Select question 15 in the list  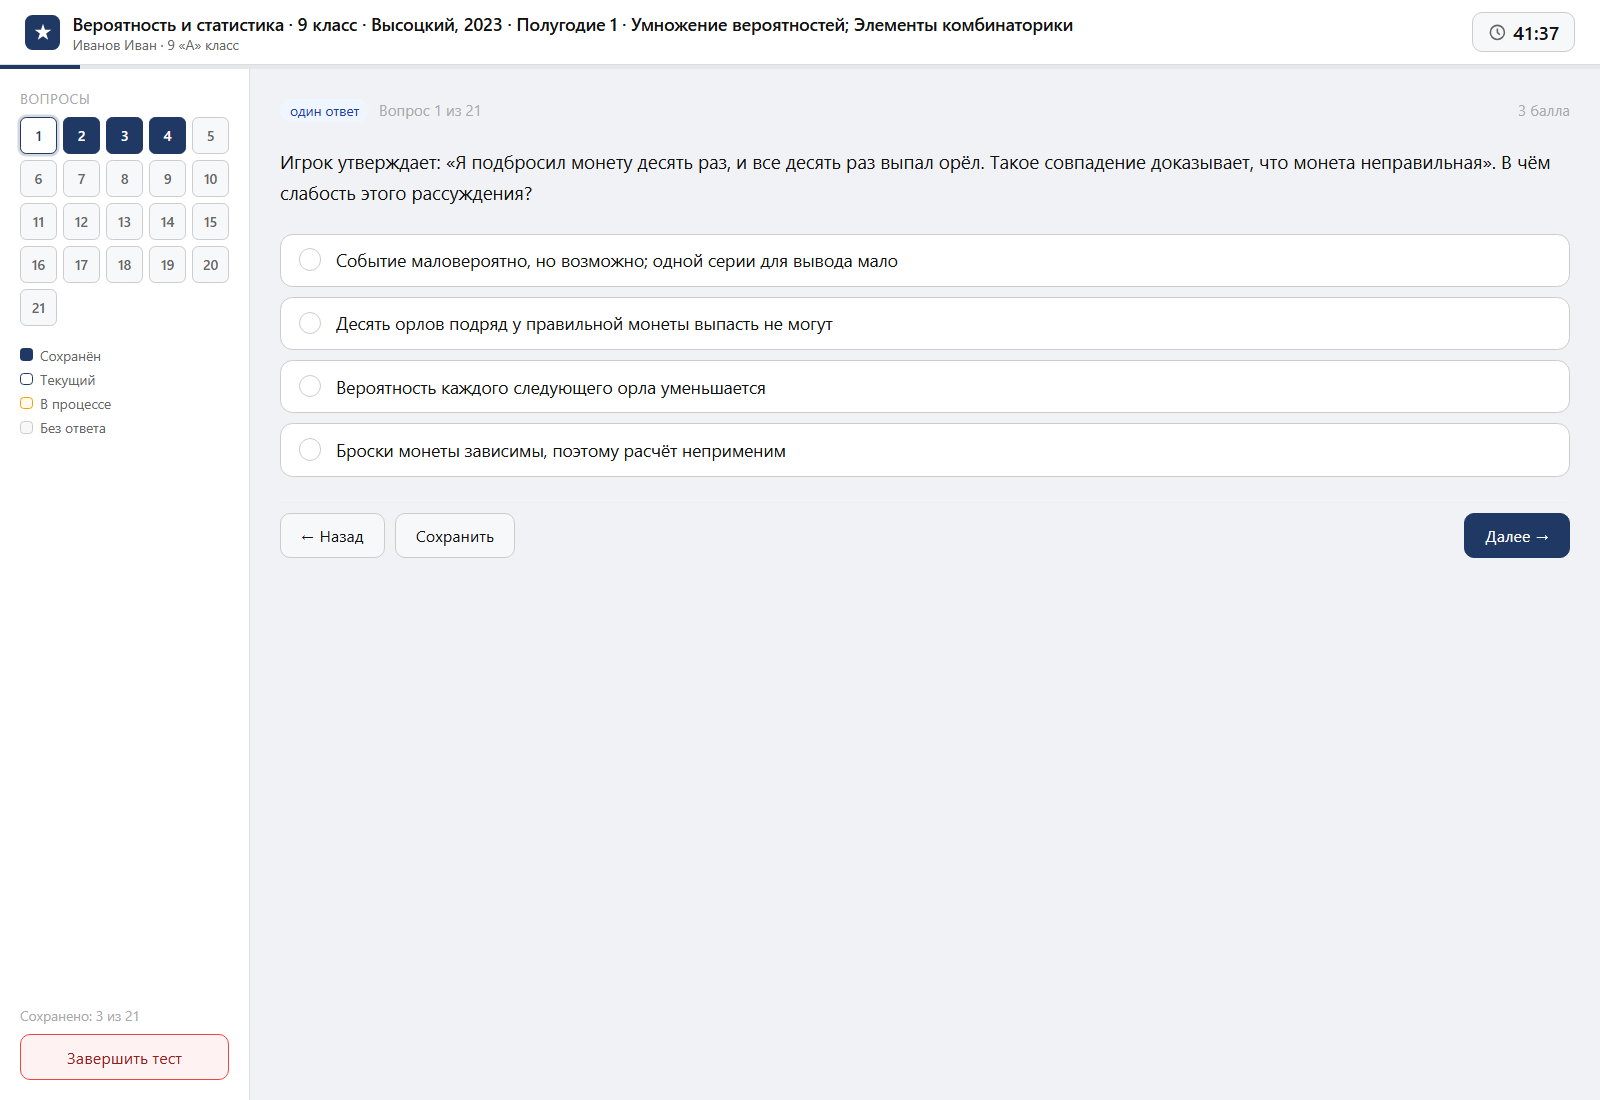[210, 222]
